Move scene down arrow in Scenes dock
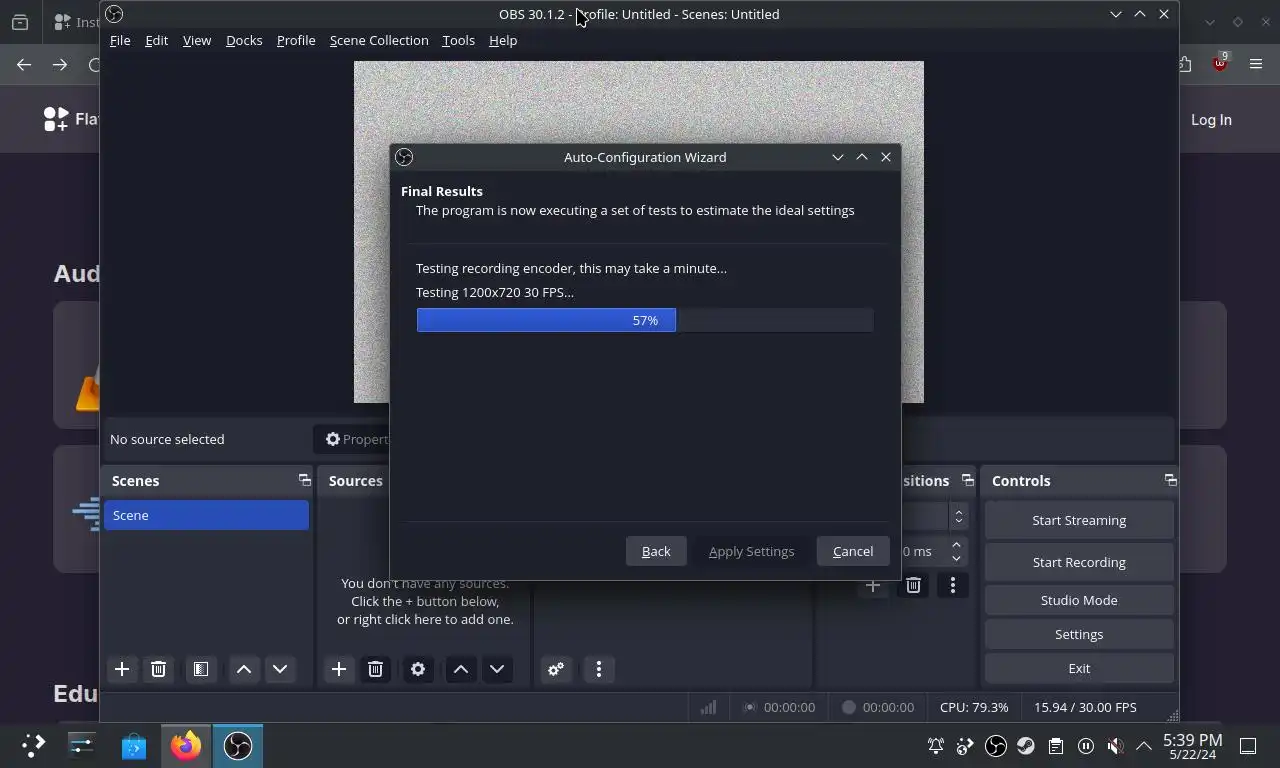1280x768 pixels. [x=280, y=669]
